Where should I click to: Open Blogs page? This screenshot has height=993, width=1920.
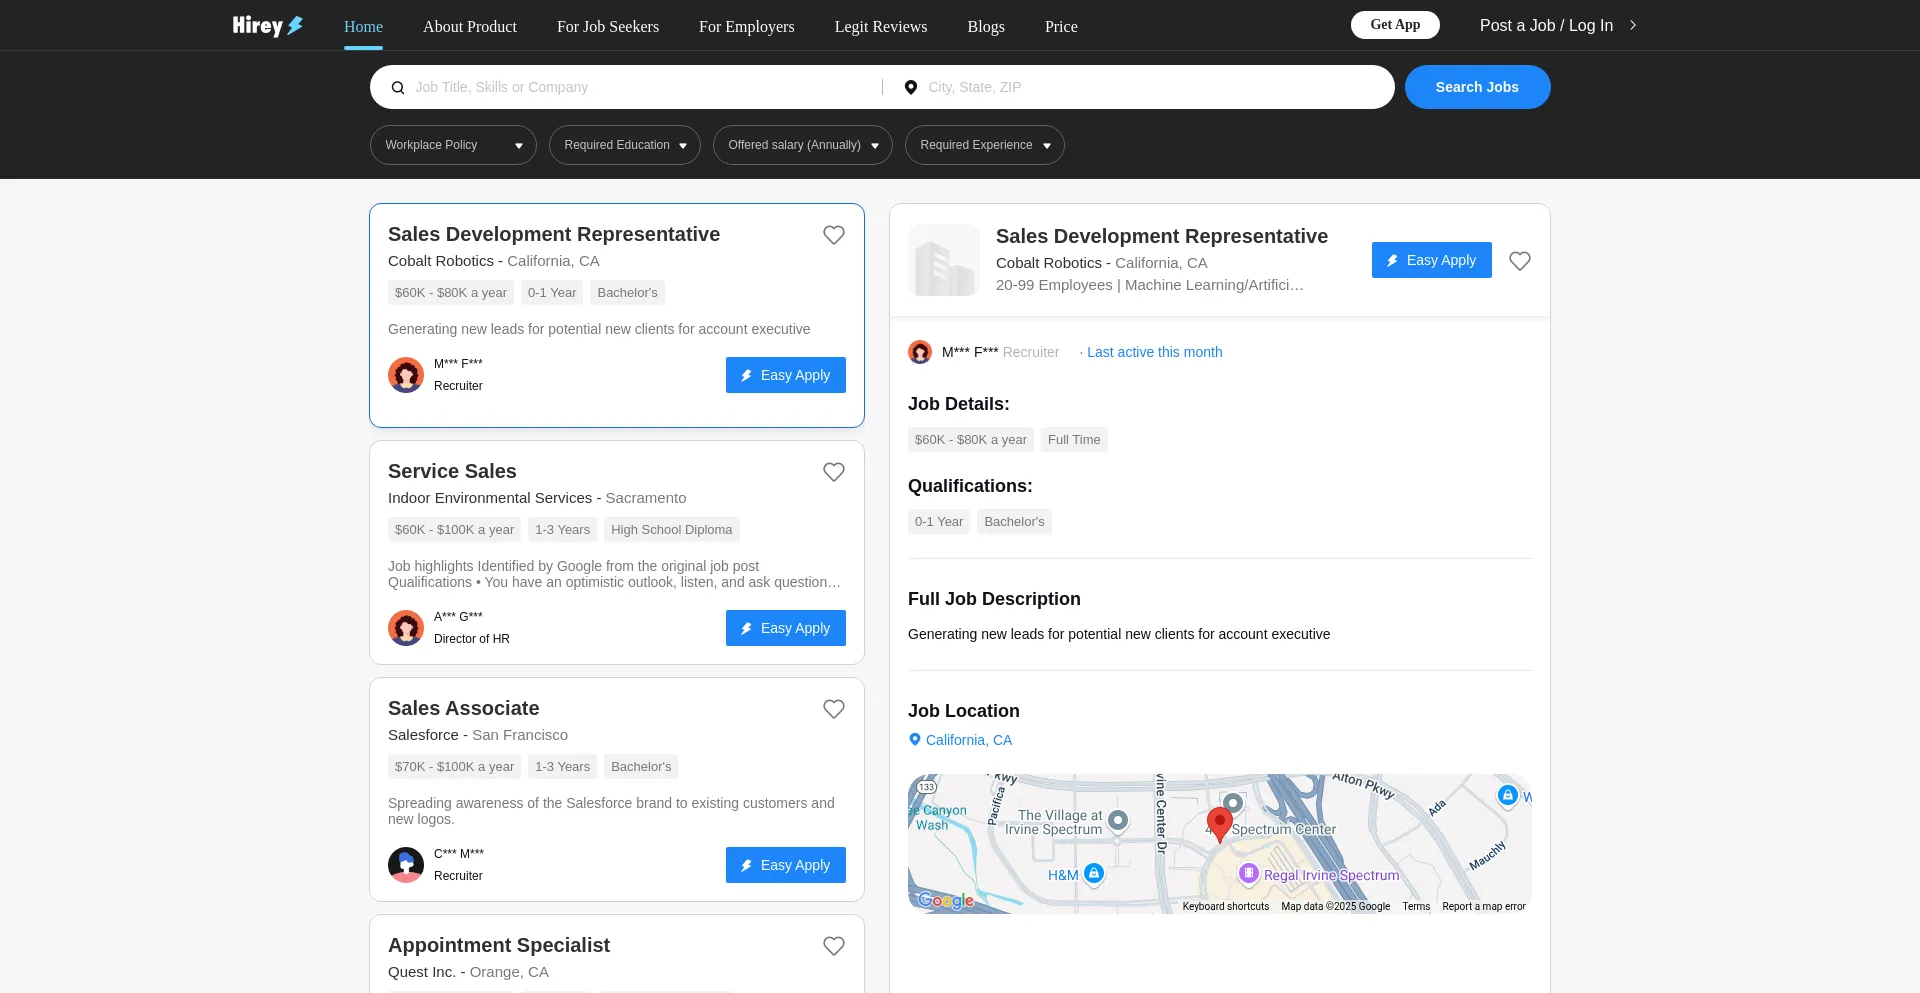[986, 27]
